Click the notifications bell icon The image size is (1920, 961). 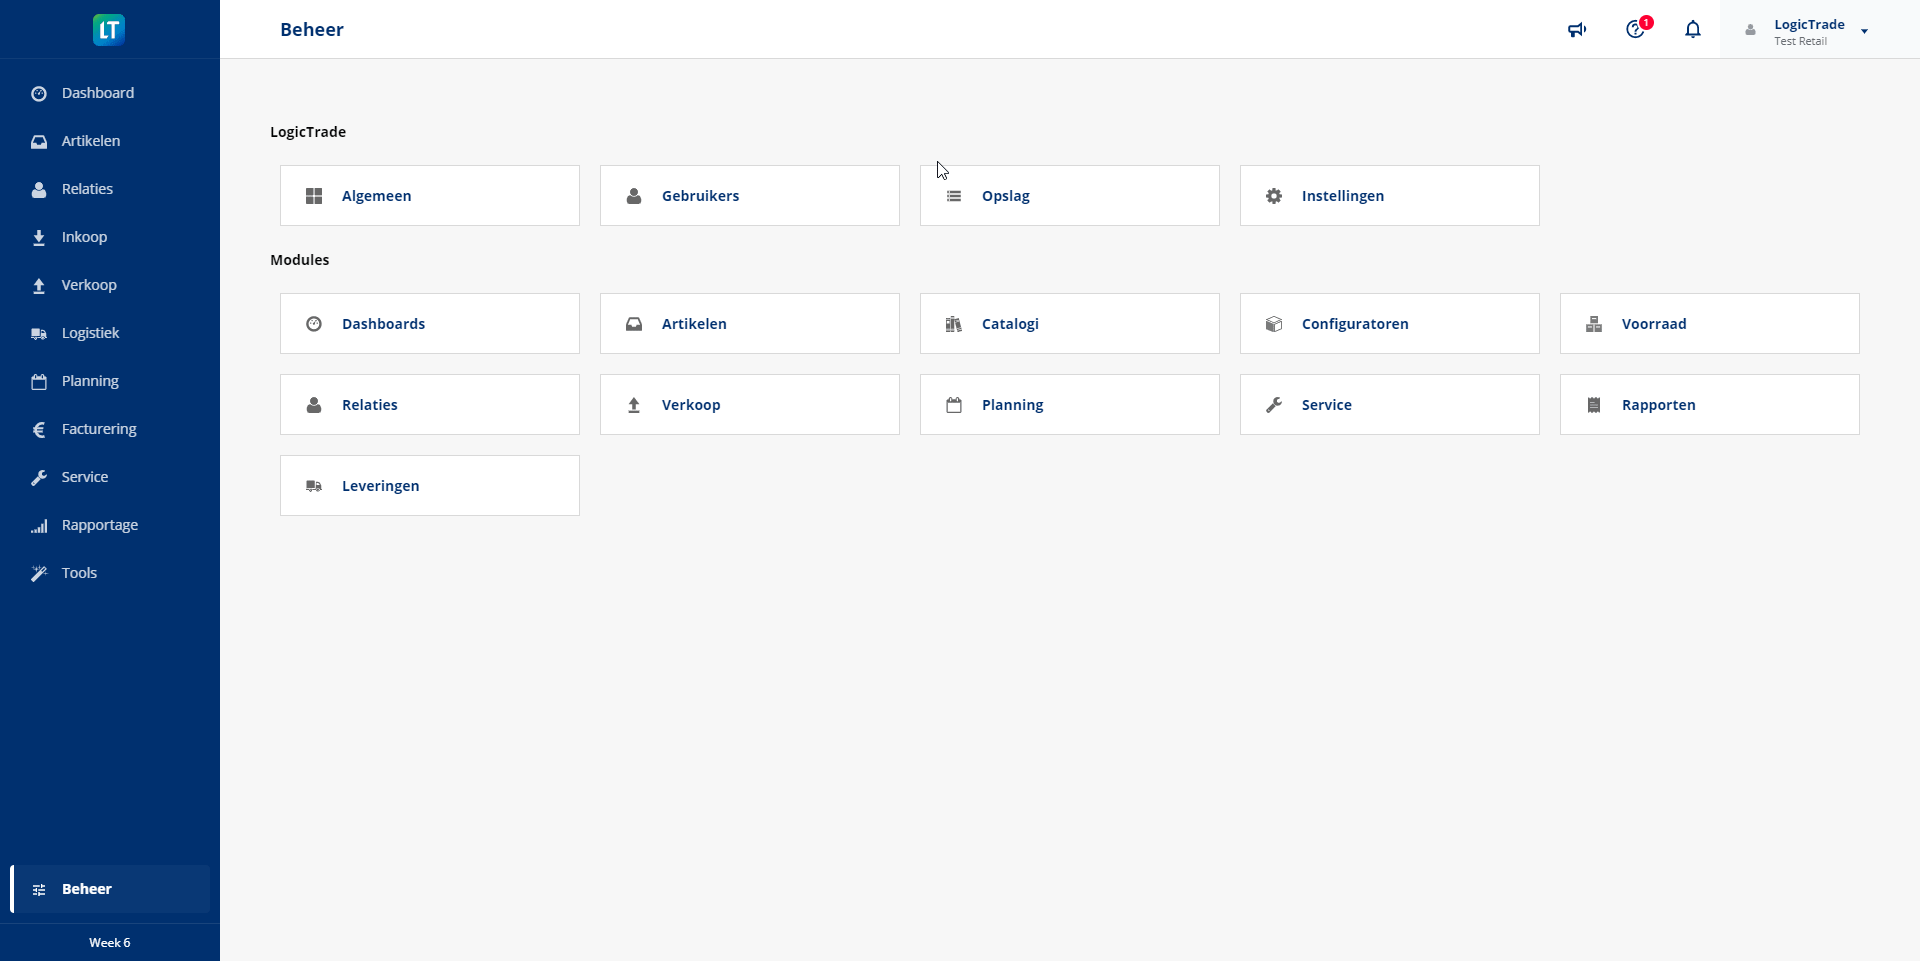[x=1692, y=30]
